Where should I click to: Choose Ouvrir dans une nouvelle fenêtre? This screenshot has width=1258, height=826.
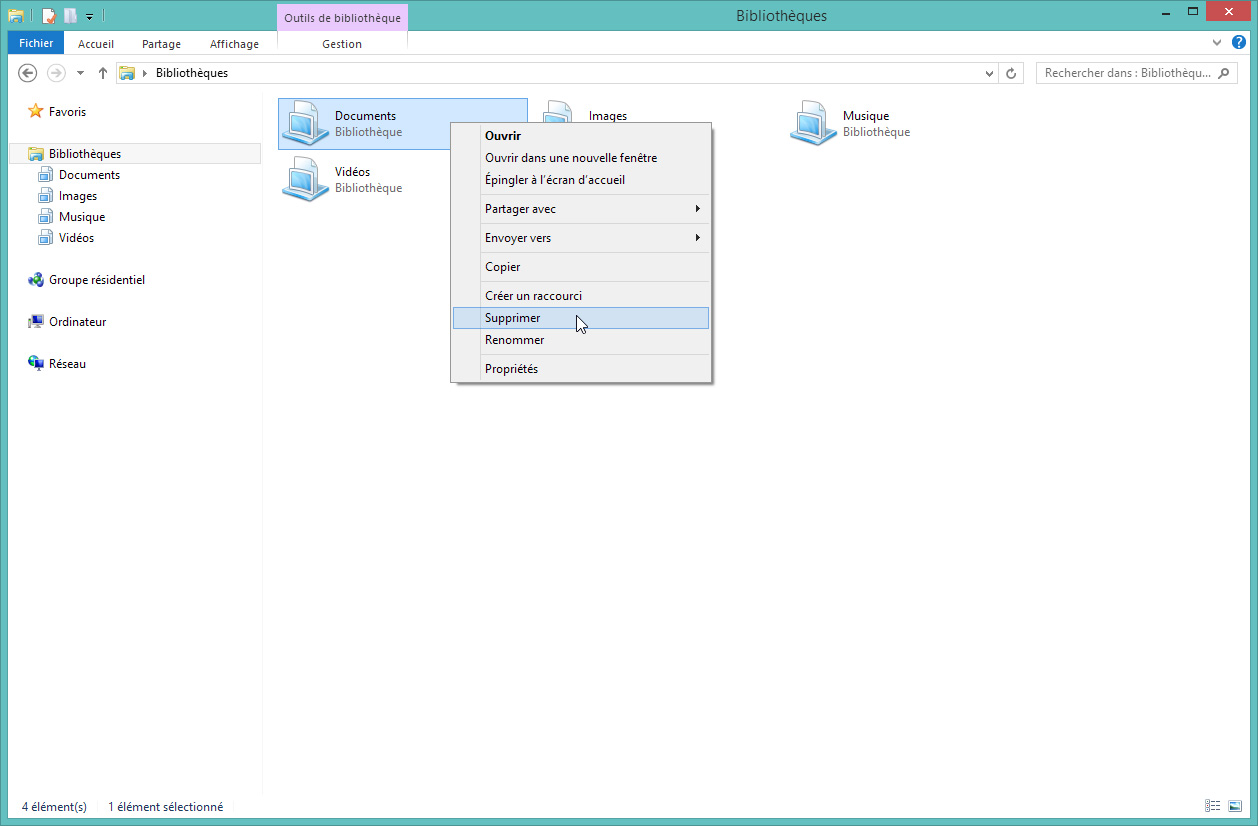[x=580, y=158]
